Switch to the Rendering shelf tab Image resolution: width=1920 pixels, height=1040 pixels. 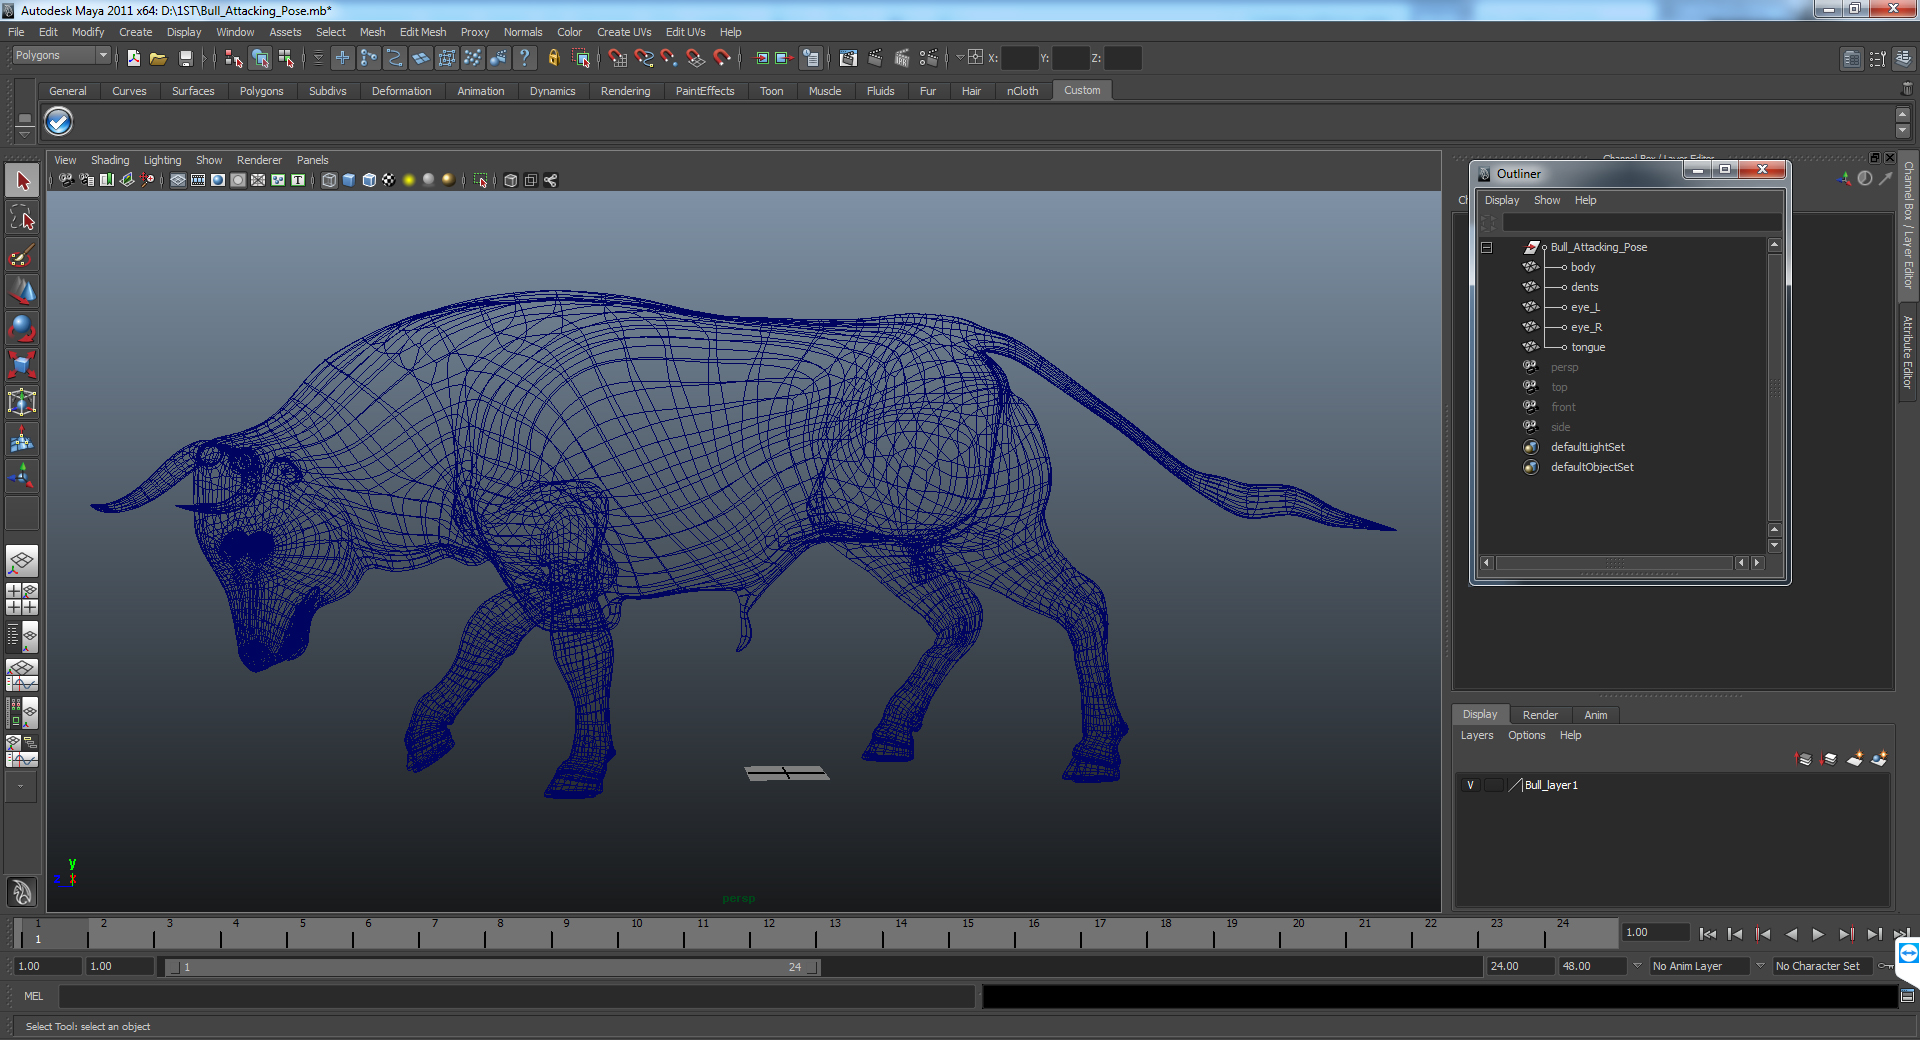point(625,91)
